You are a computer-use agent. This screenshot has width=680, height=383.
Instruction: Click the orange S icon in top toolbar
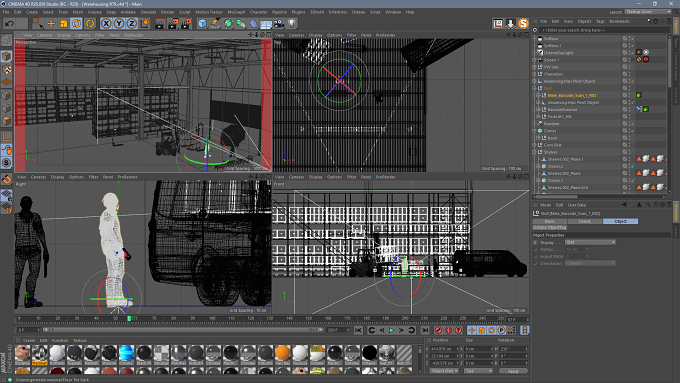pyautogui.click(x=523, y=23)
